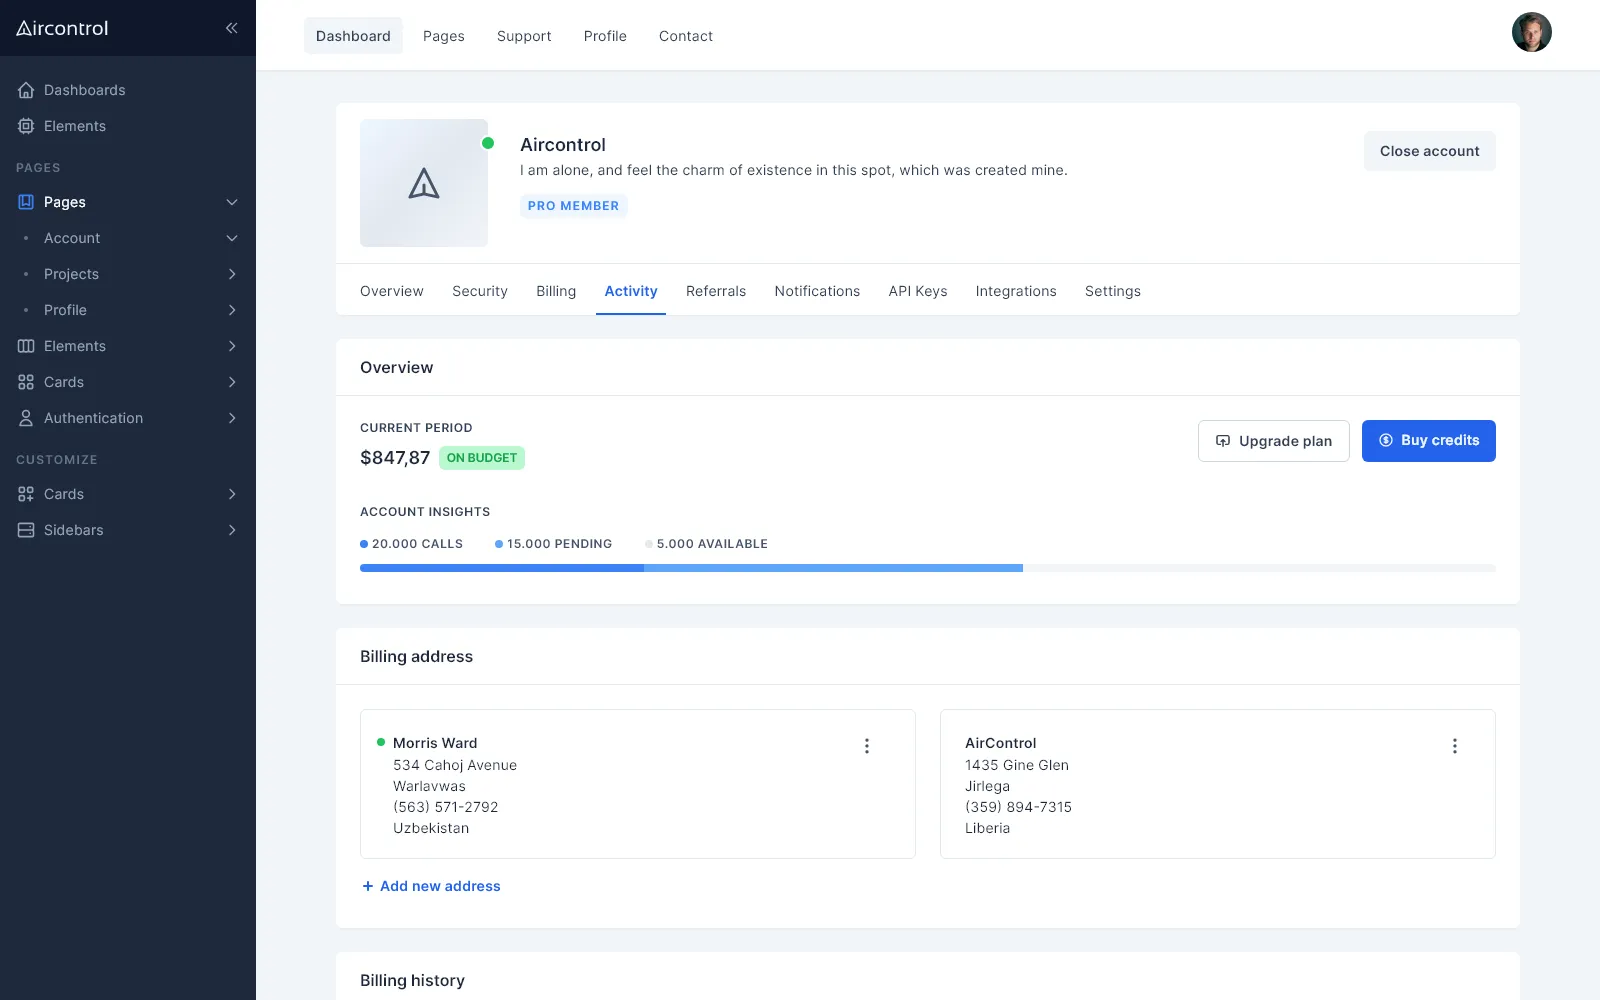Select the Morris Ward address card
Image resolution: width=1600 pixels, height=1000 pixels.
[638, 784]
